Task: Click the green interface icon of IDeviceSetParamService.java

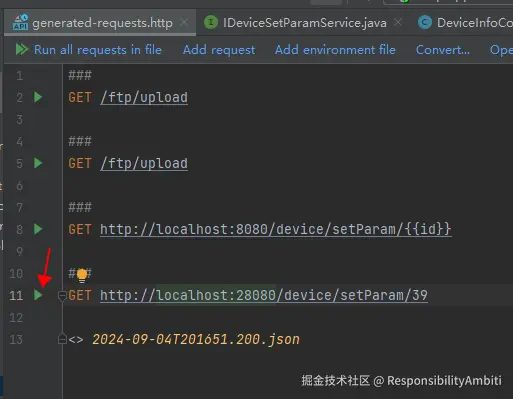Action: tap(211, 22)
